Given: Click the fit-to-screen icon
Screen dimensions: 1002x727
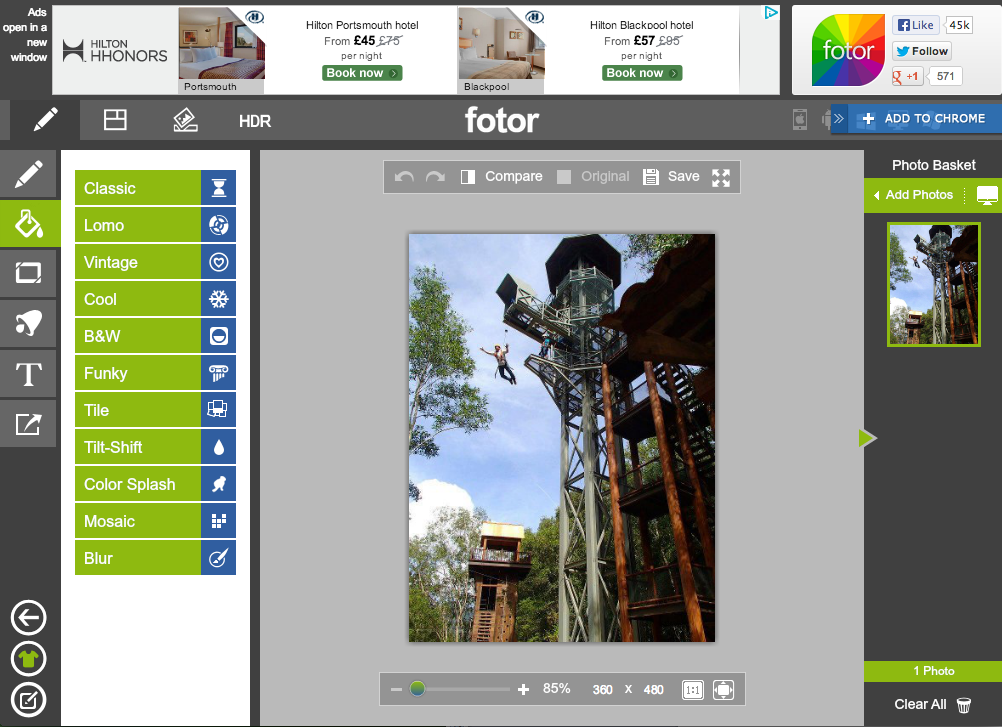Looking at the screenshot, I should pyautogui.click(x=724, y=690).
